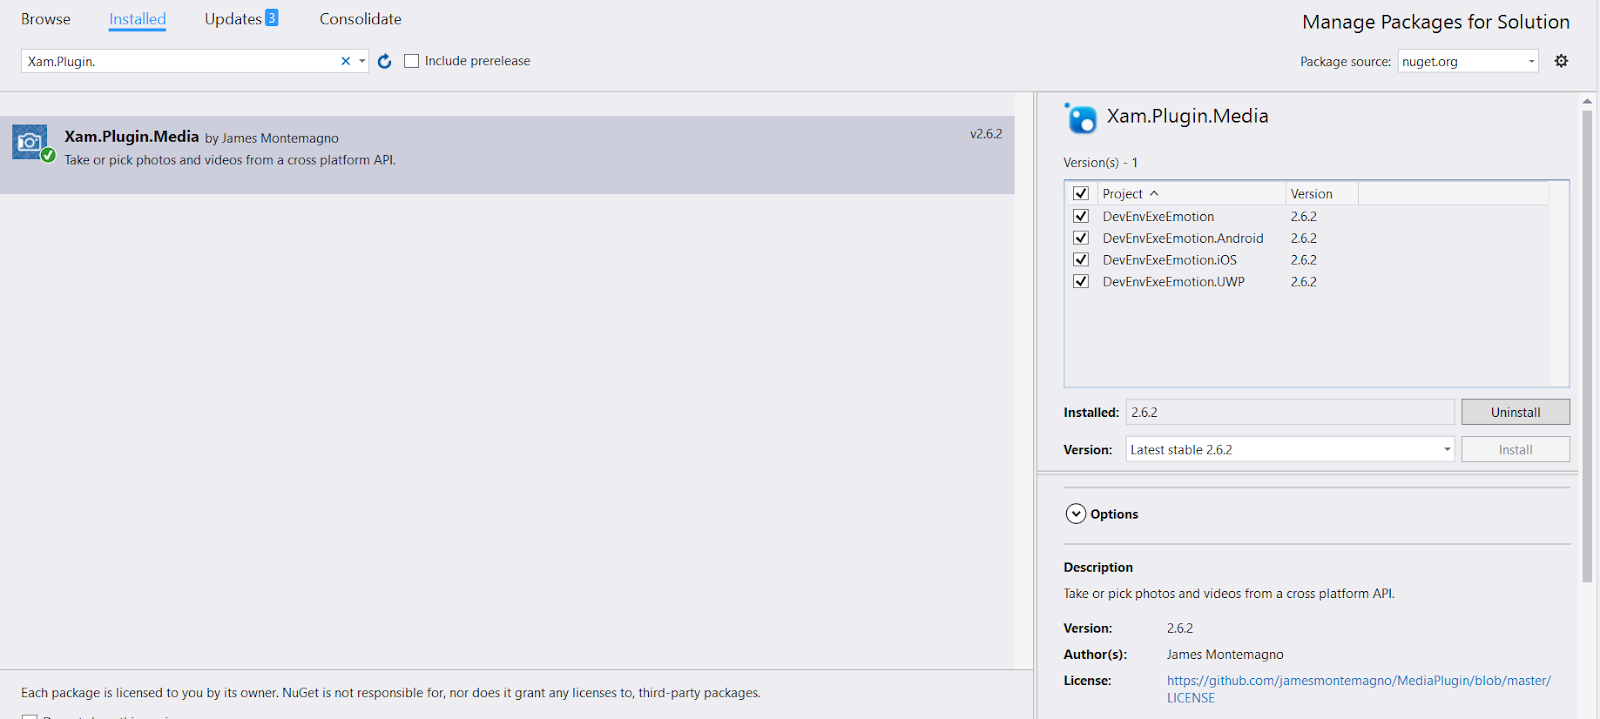Click the Uninstall button
This screenshot has height=719, width=1600.
click(1515, 412)
